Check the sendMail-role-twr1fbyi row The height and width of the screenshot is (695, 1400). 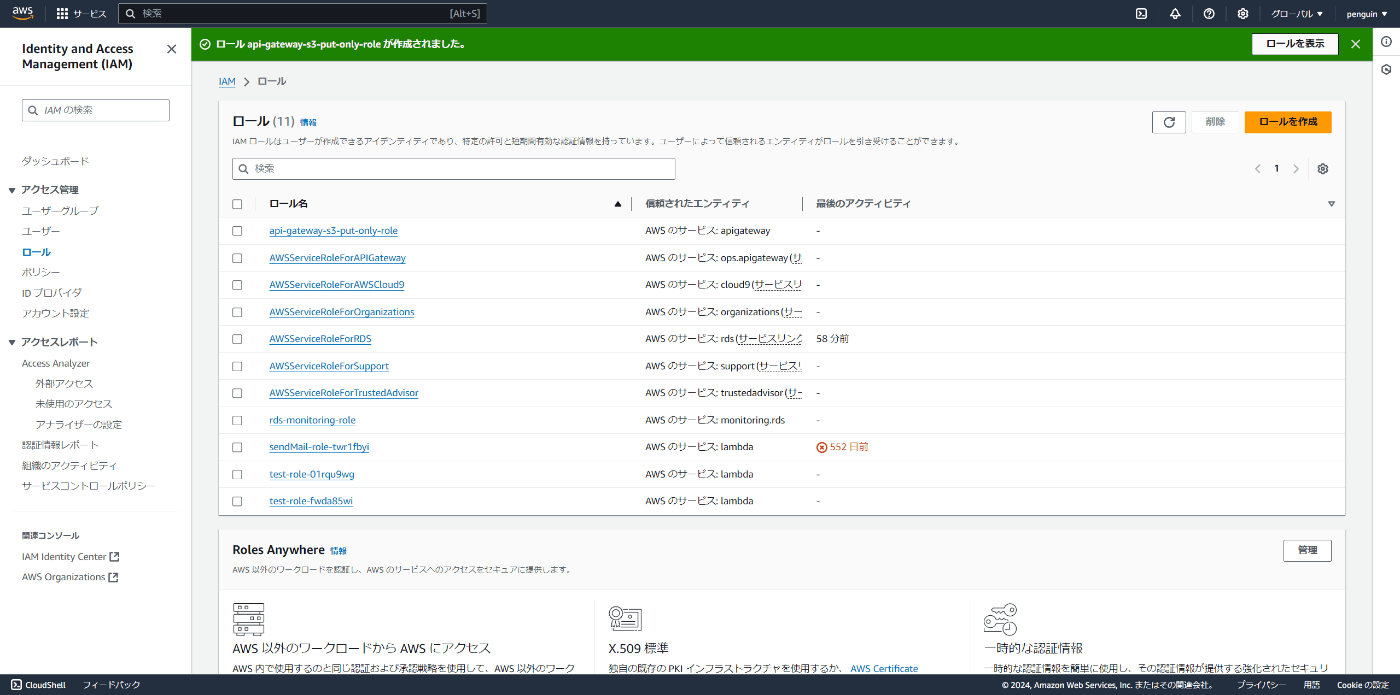pyautogui.click(x=237, y=447)
